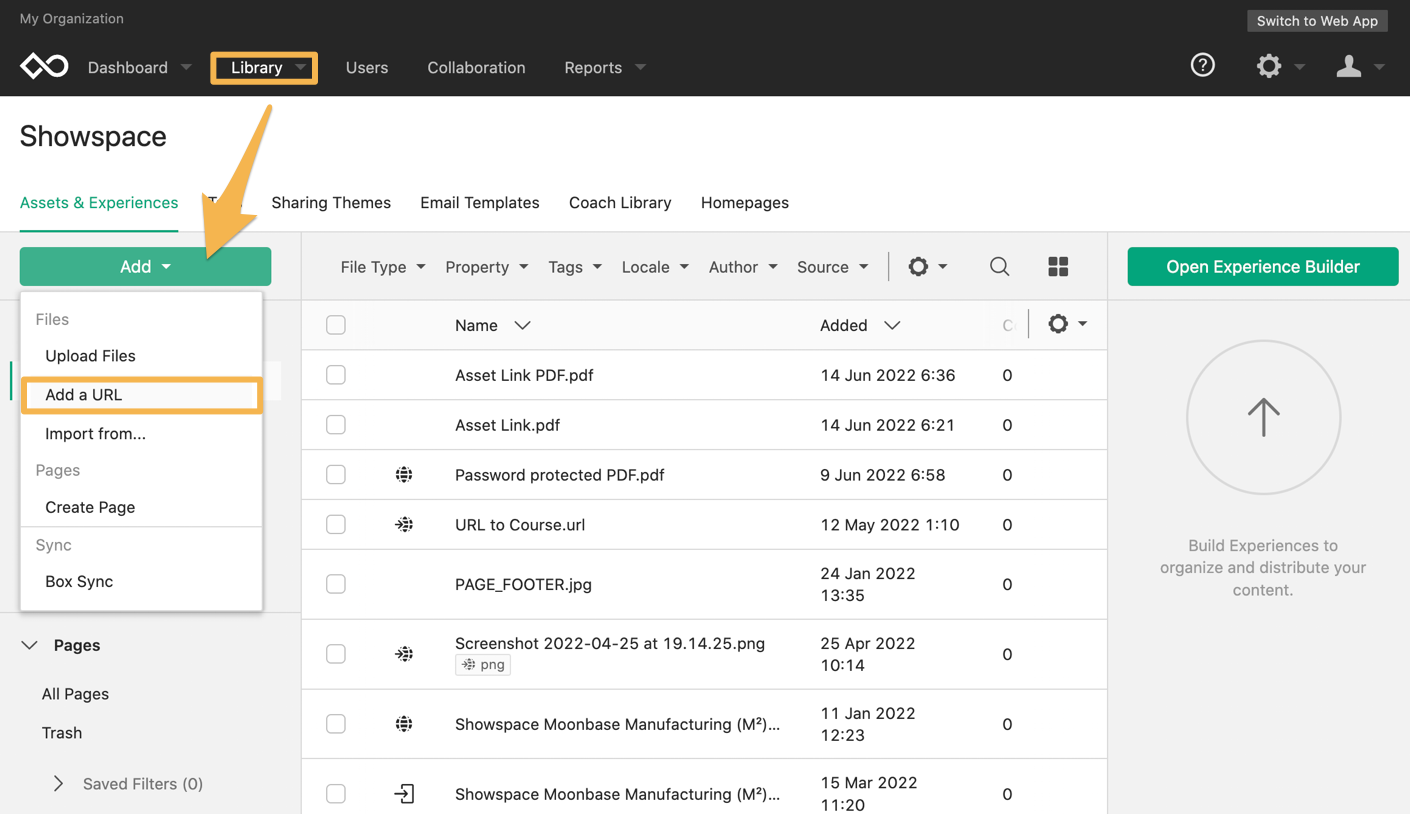Tick the select-all checkbox in header
Screen dimensions: 1410x814
336,325
